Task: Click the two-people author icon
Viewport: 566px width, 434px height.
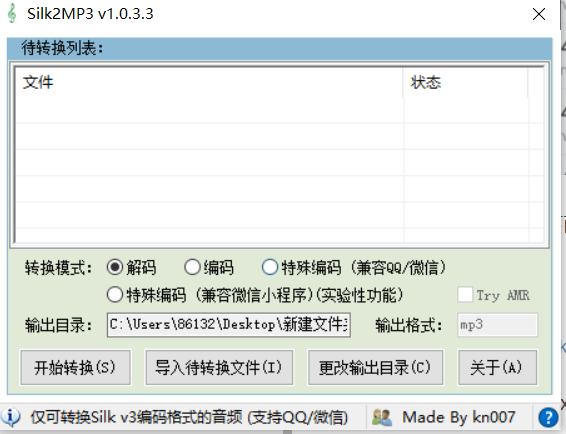Action: tap(382, 417)
